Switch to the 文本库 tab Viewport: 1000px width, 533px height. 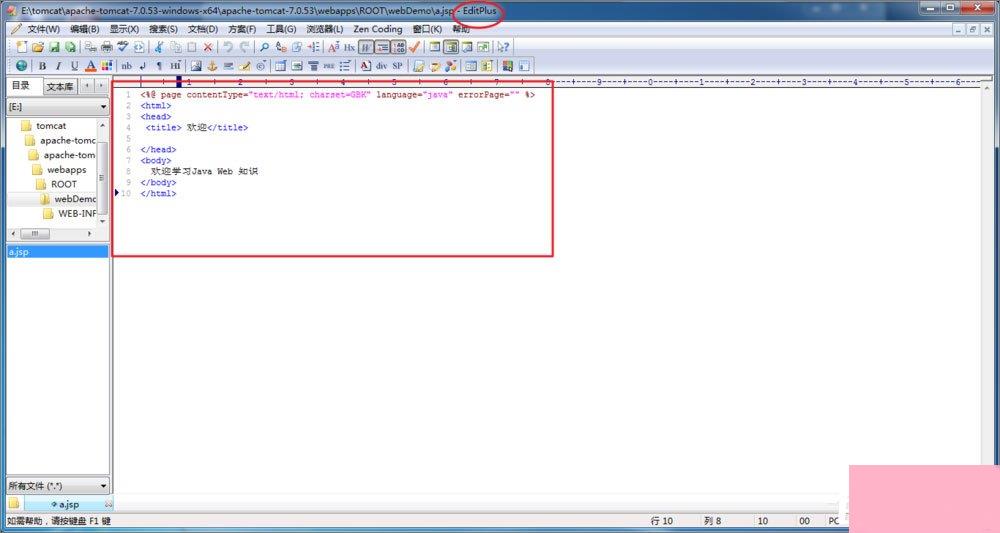[60, 86]
